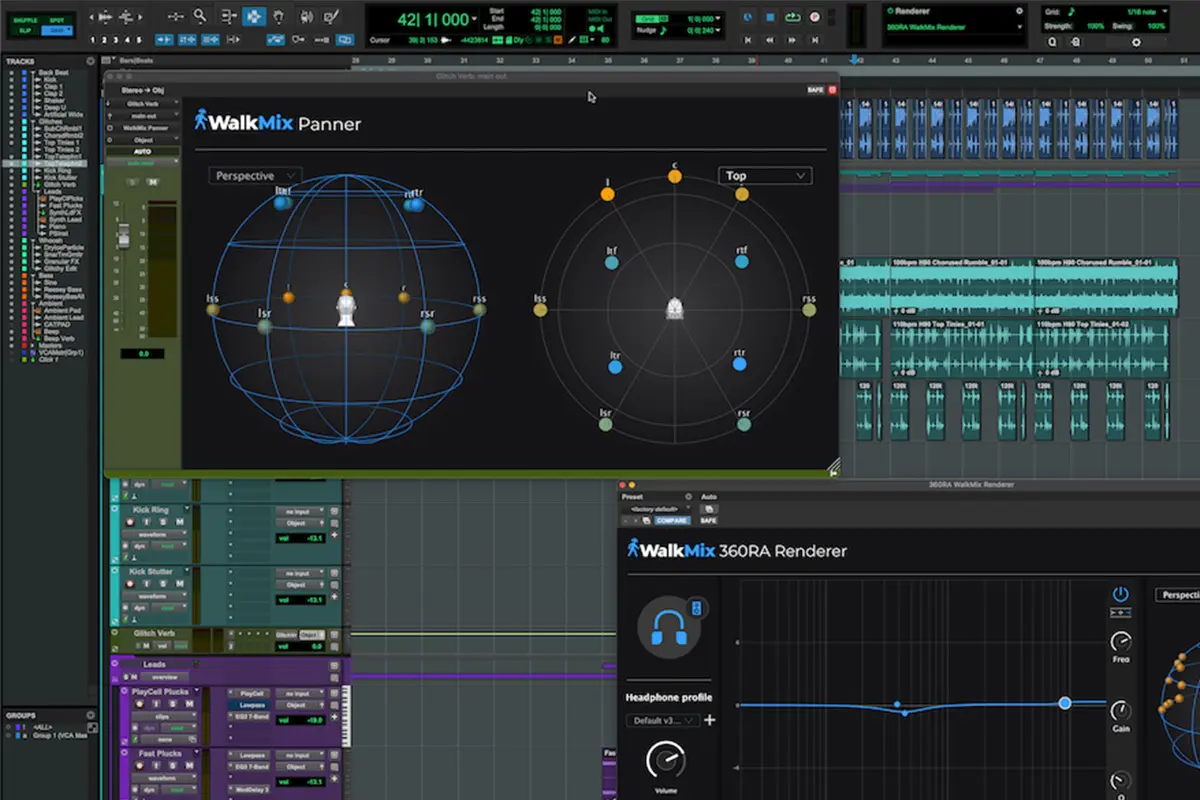Open the Top view dropdown in Panner
Viewport: 1200px width, 800px height.
[765, 176]
